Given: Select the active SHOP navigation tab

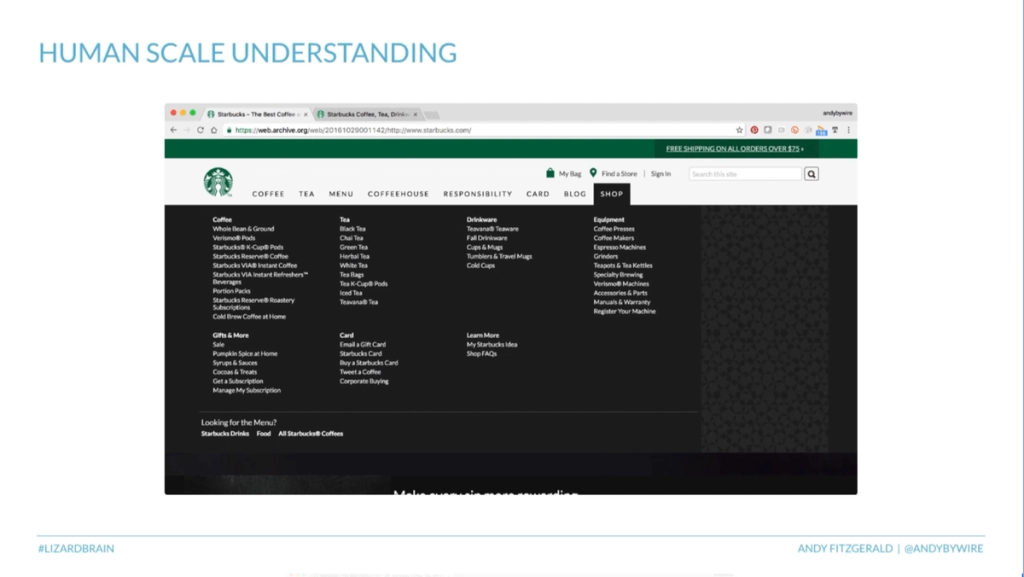Looking at the screenshot, I should [x=612, y=194].
